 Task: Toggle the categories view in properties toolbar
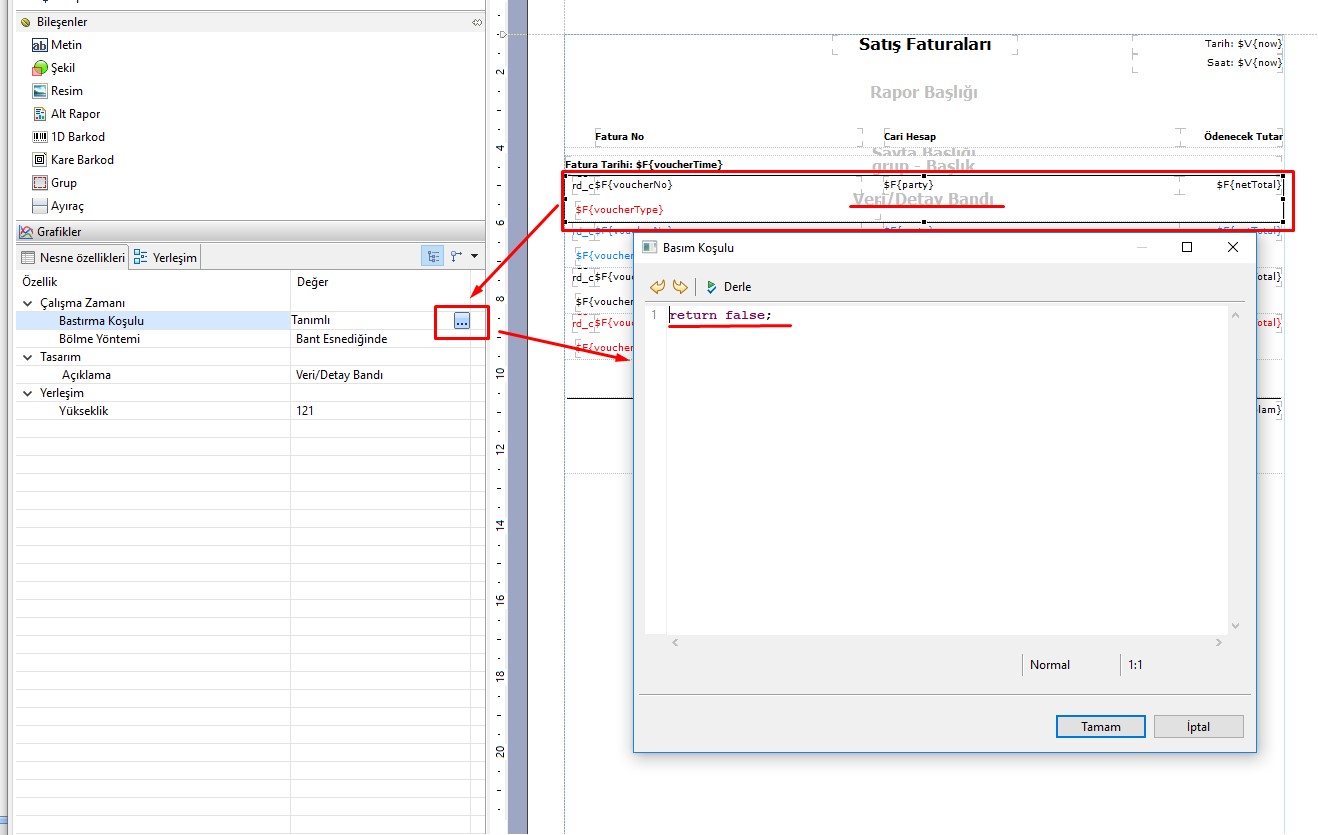pos(433,257)
